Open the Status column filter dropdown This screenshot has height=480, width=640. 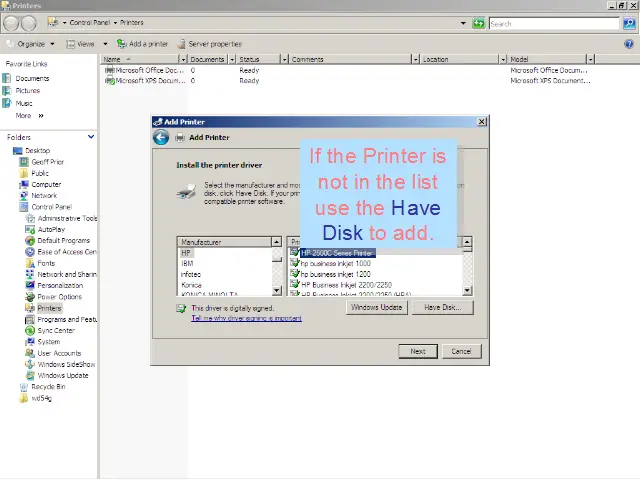284,60
